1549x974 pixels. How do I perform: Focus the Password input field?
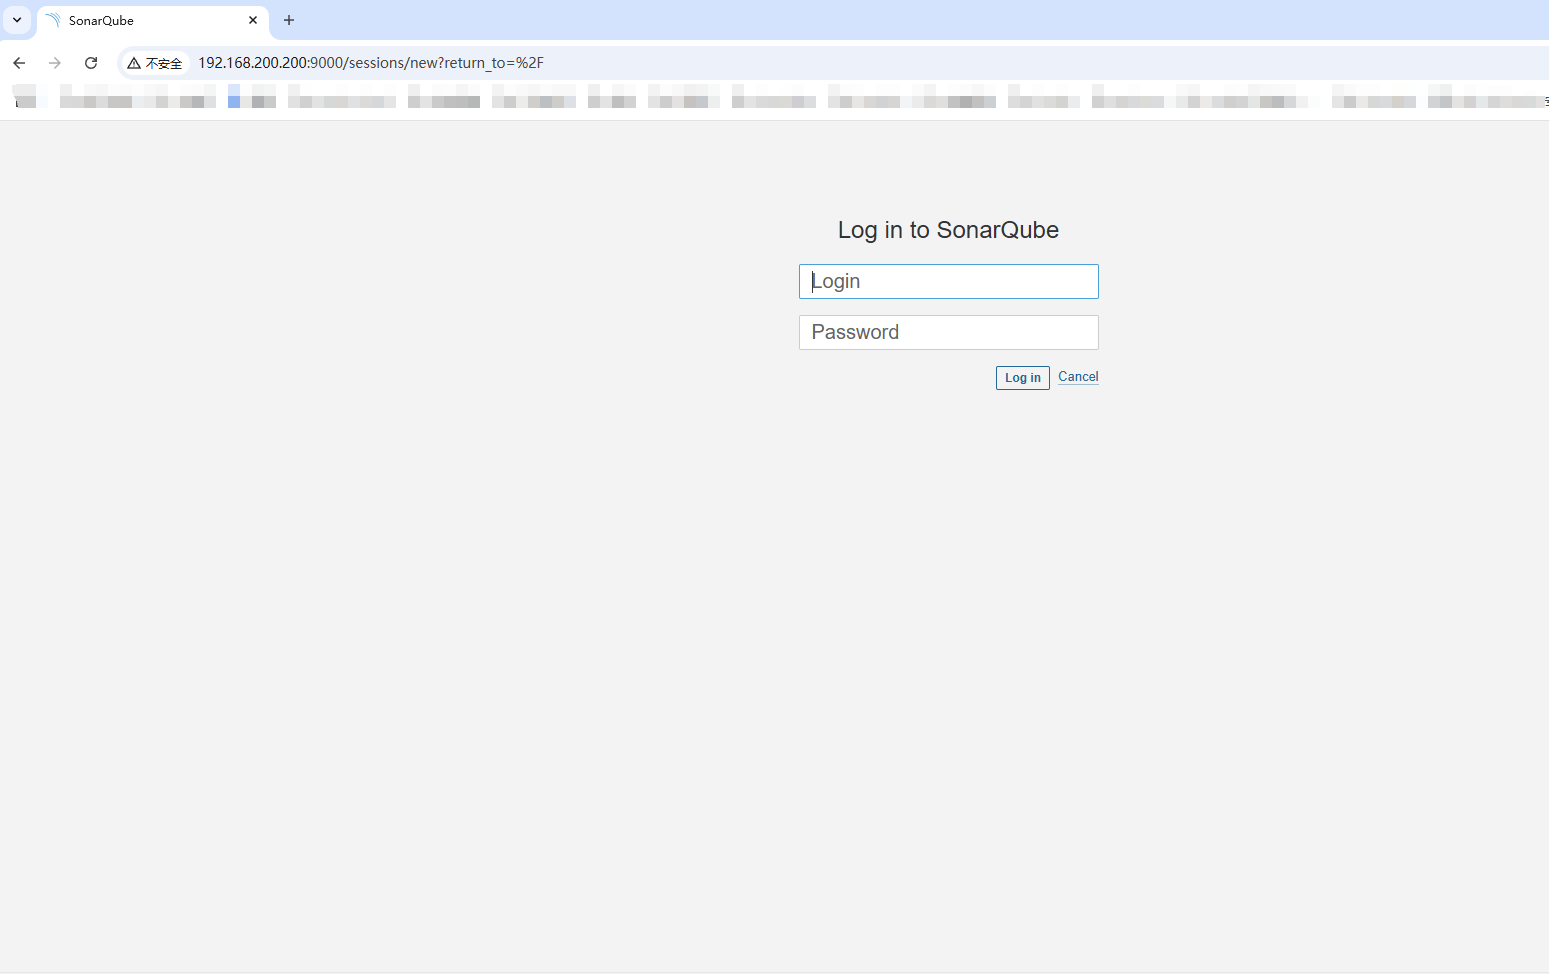point(948,332)
